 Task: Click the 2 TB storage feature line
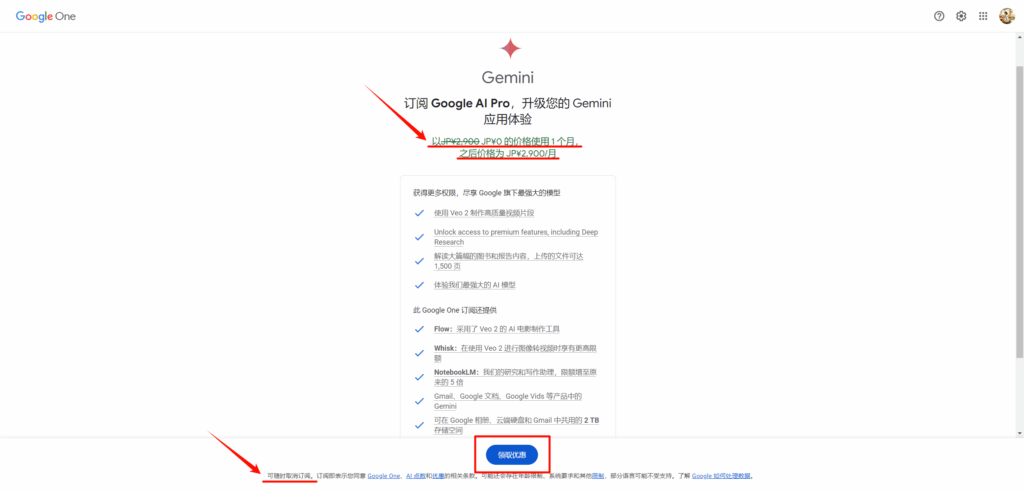516,425
